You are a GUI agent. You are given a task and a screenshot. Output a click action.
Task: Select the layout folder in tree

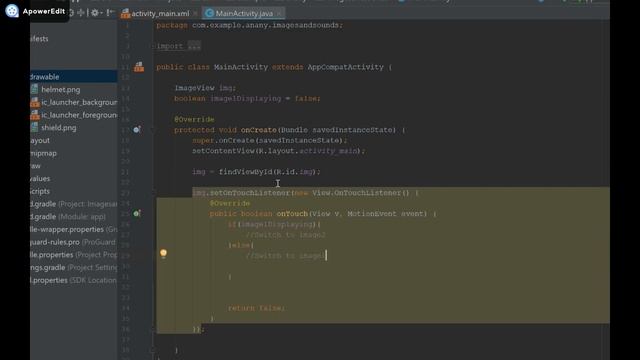point(40,140)
